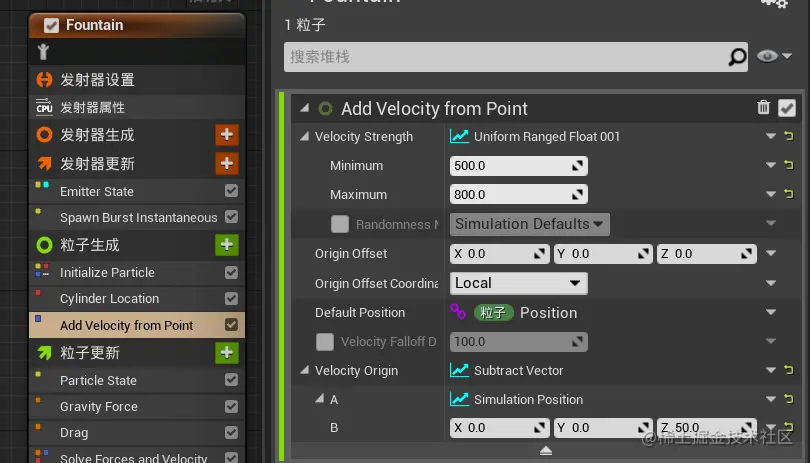Disable the Emitter State module checkbox
This screenshot has height=463, width=810.
(231, 191)
